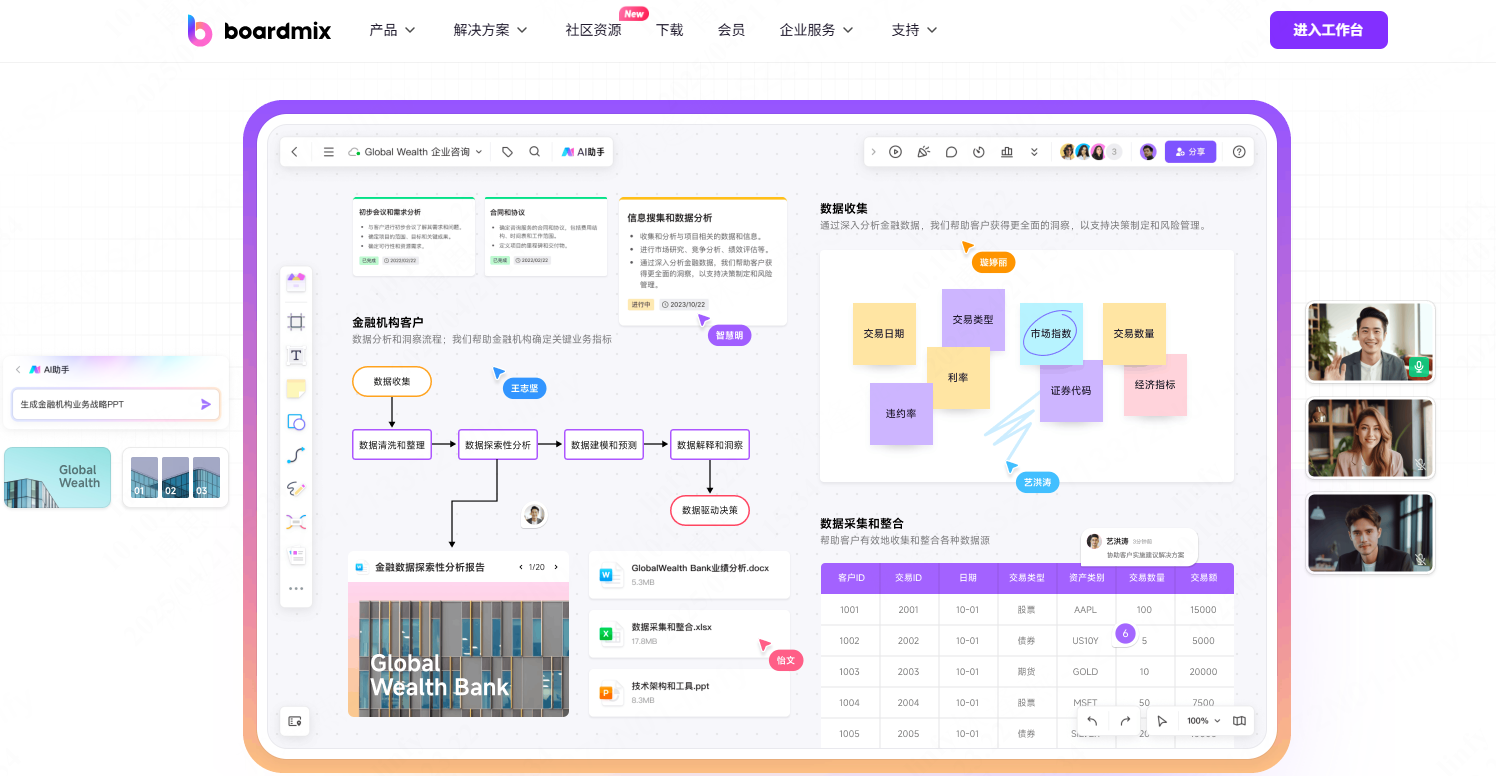The height and width of the screenshot is (776, 1496).
Task: Go back in the left AI助手 panel
Action: click(x=17, y=369)
